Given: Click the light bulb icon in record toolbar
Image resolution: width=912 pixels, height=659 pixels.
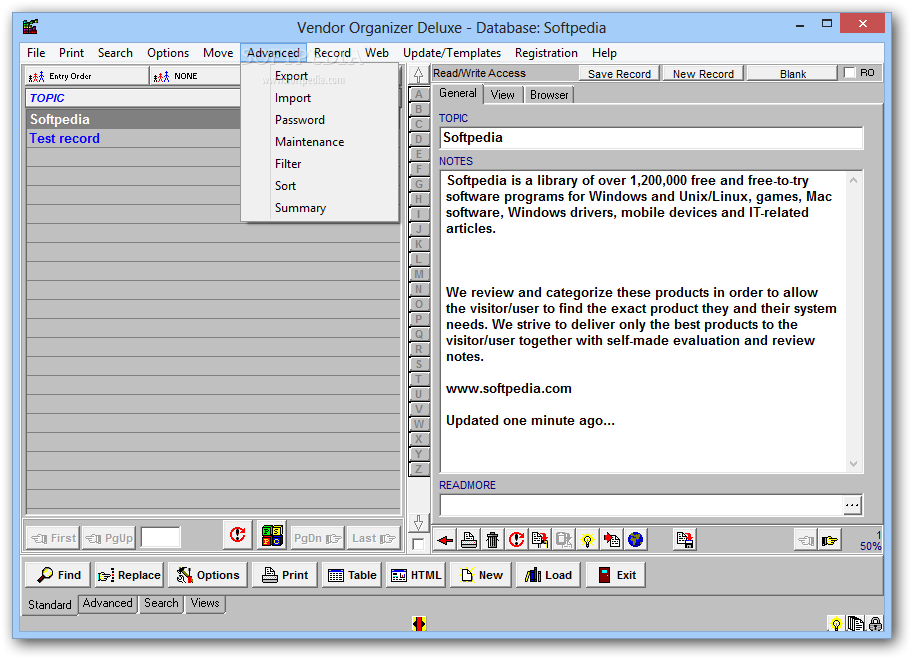Looking at the screenshot, I should [587, 540].
